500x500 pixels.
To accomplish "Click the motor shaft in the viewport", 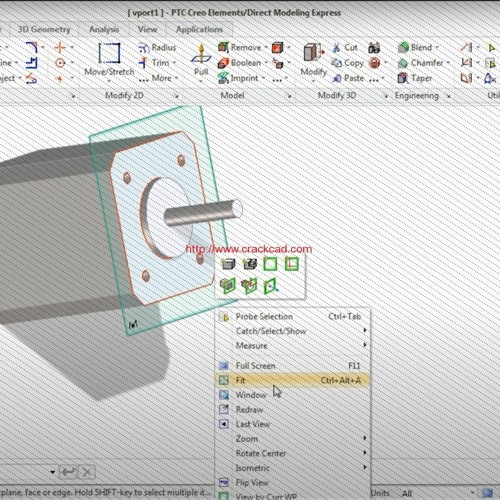I will (203, 212).
